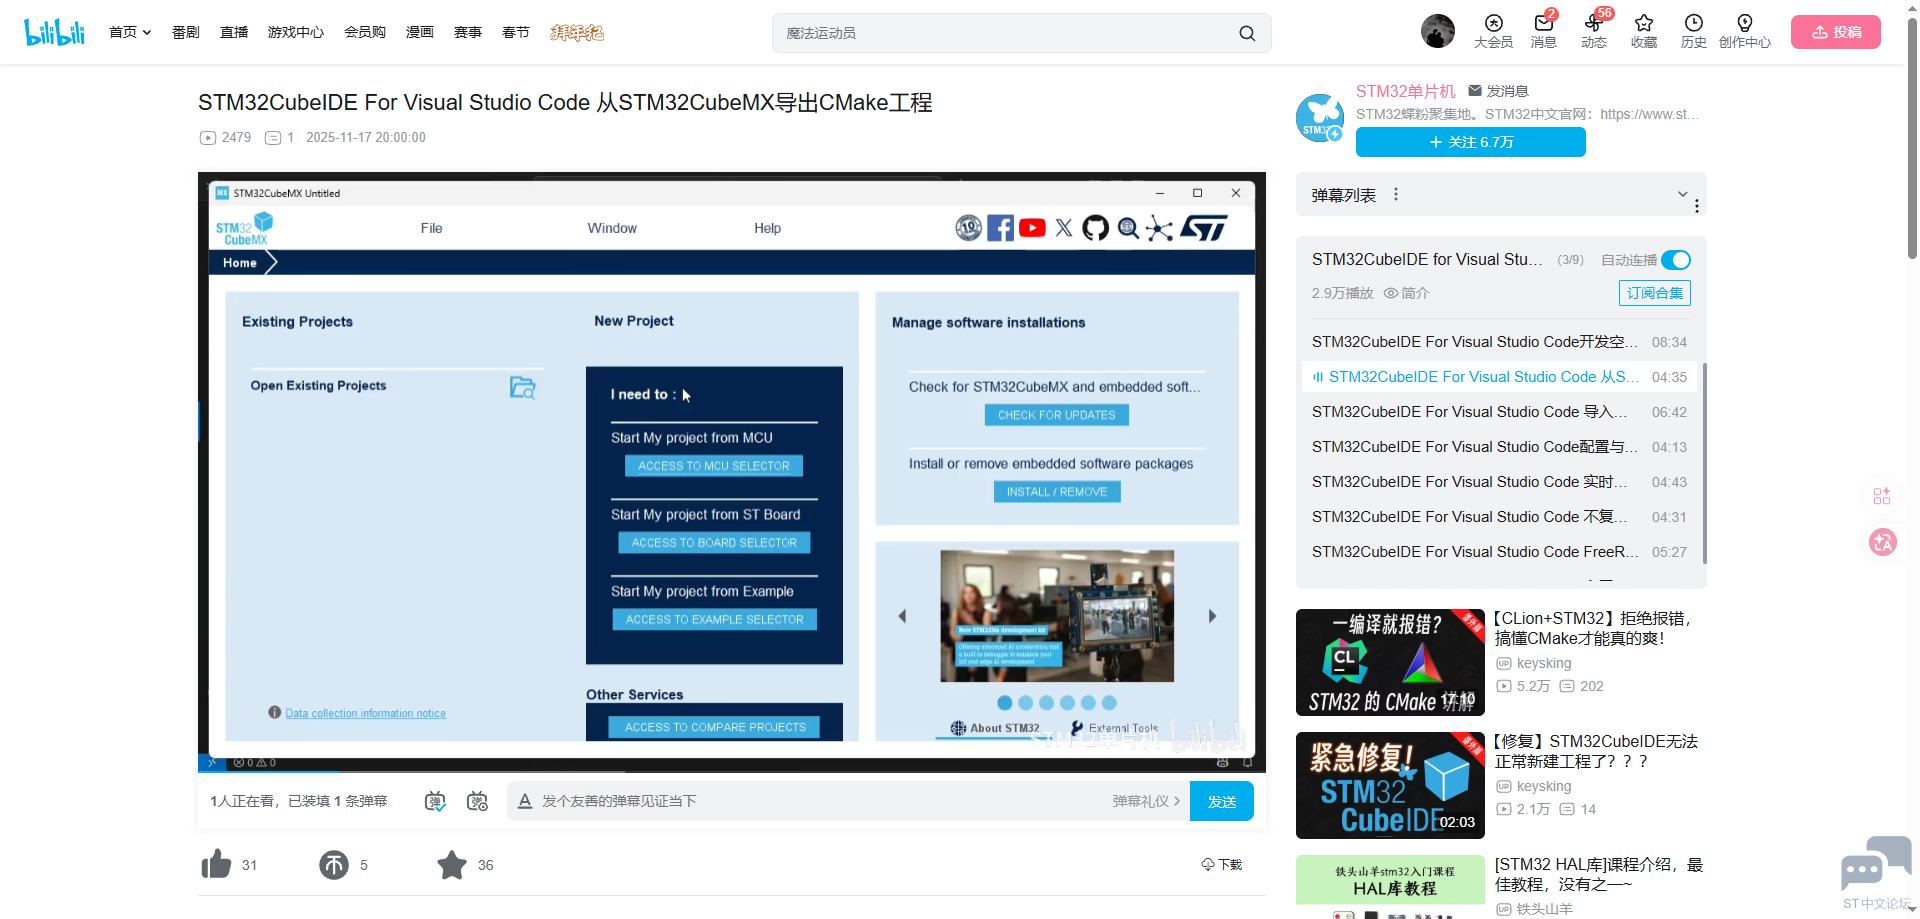Viewport: 1920px width, 919px height.
Task: Open 【修复】STM32CubeIDE无法正常新建工程 title link
Action: pyautogui.click(x=1596, y=751)
